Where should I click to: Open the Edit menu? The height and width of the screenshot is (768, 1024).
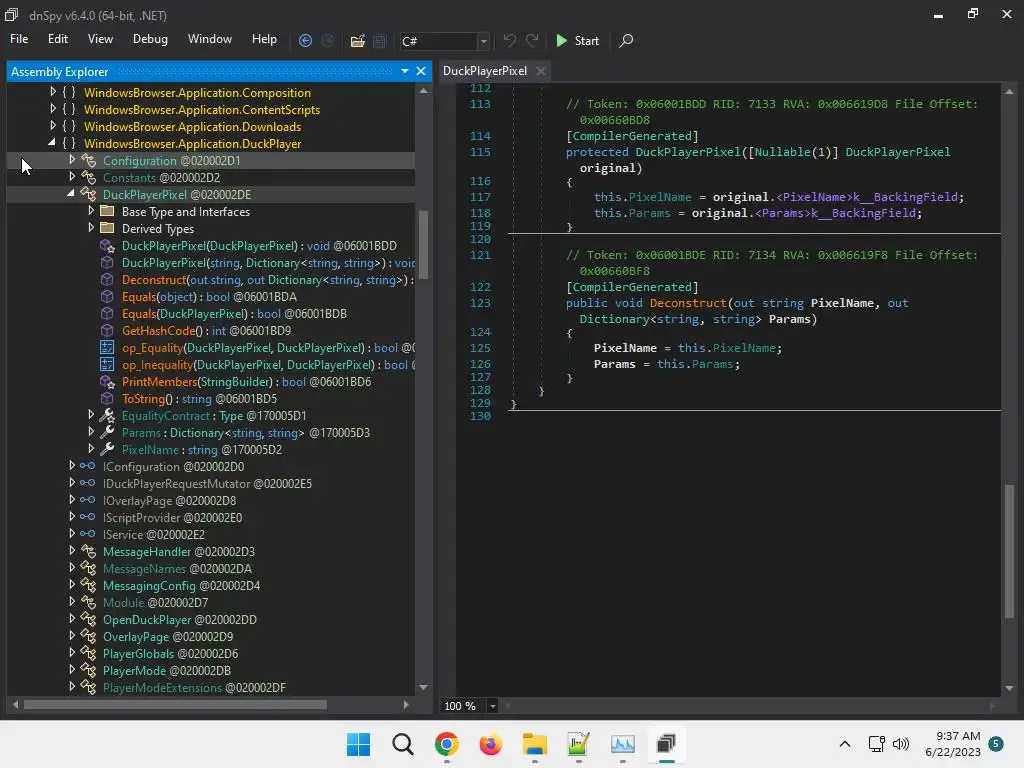click(x=57, y=39)
